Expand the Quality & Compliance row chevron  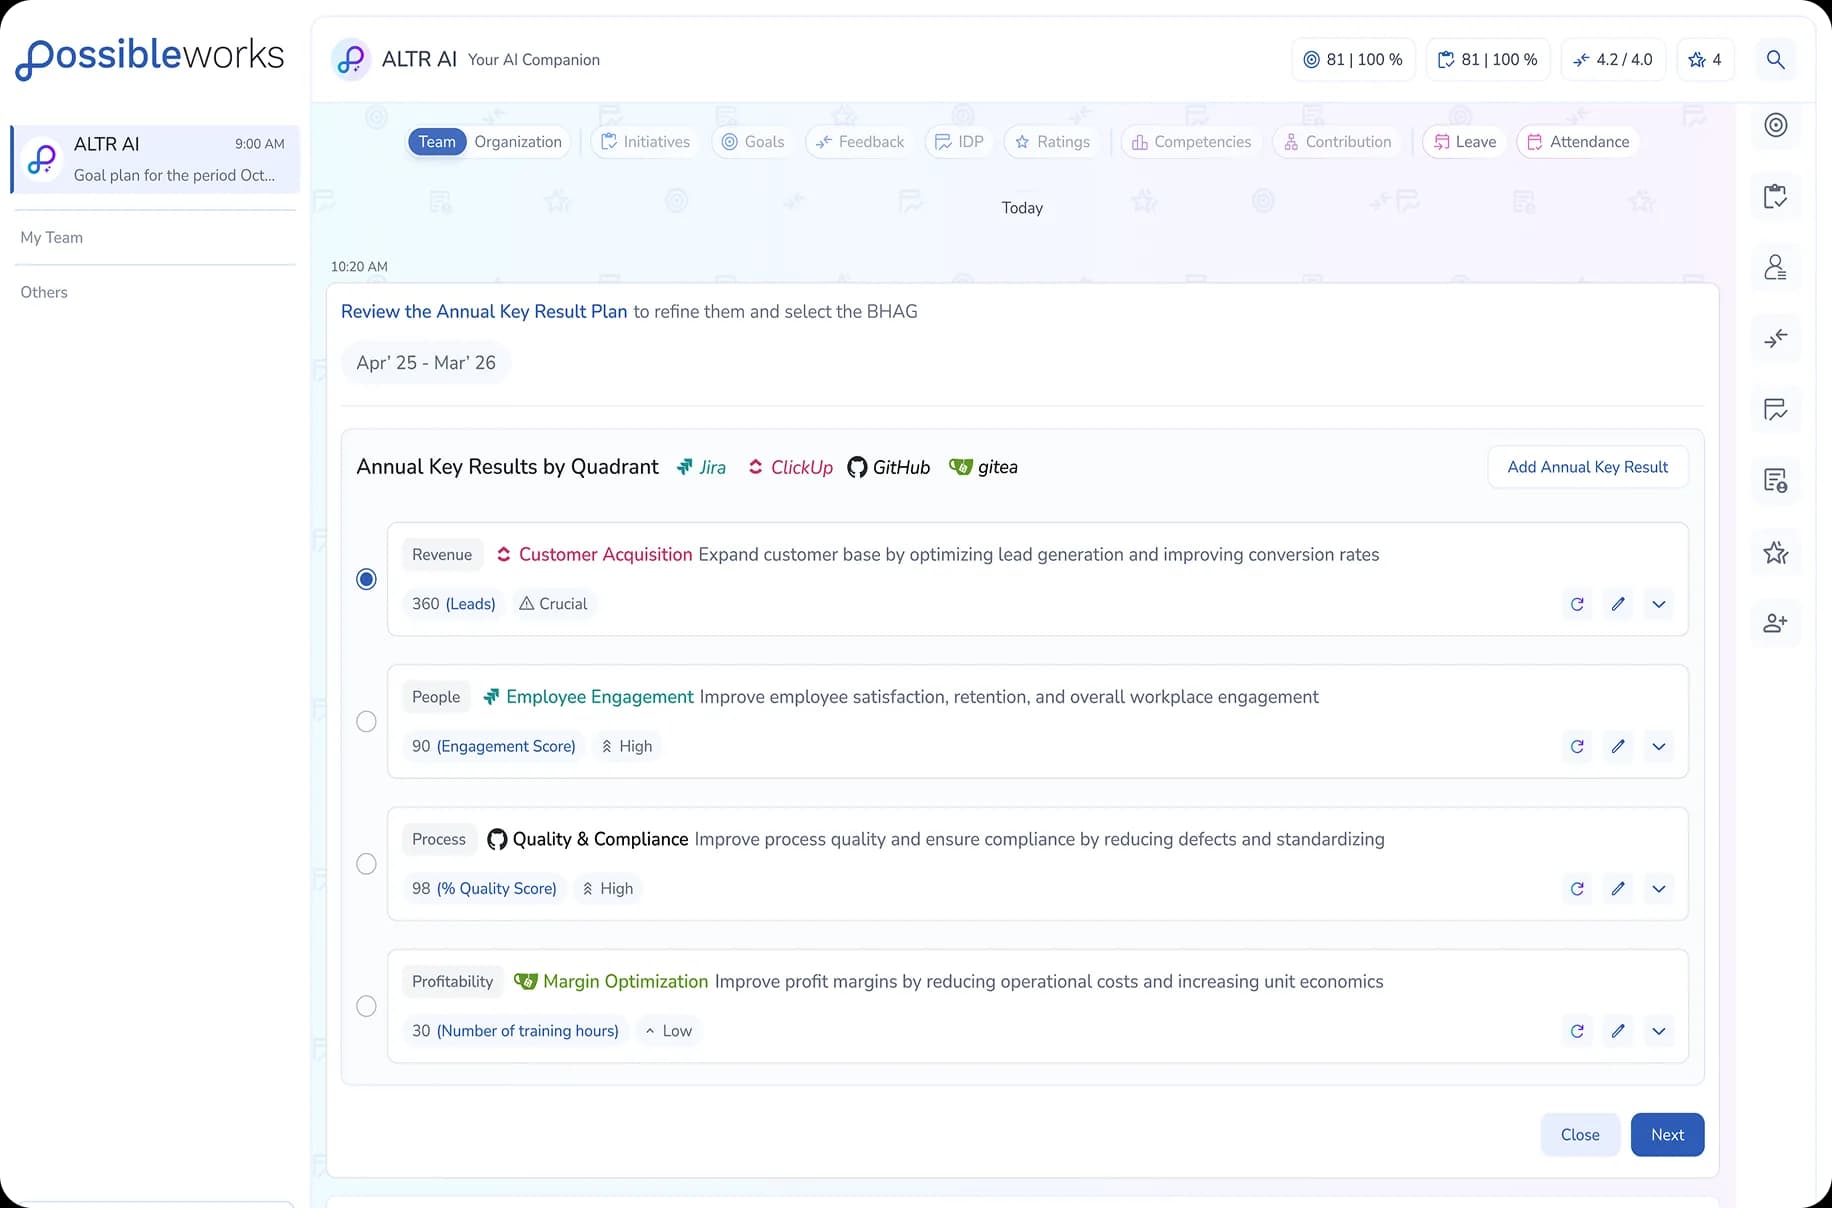coord(1659,889)
